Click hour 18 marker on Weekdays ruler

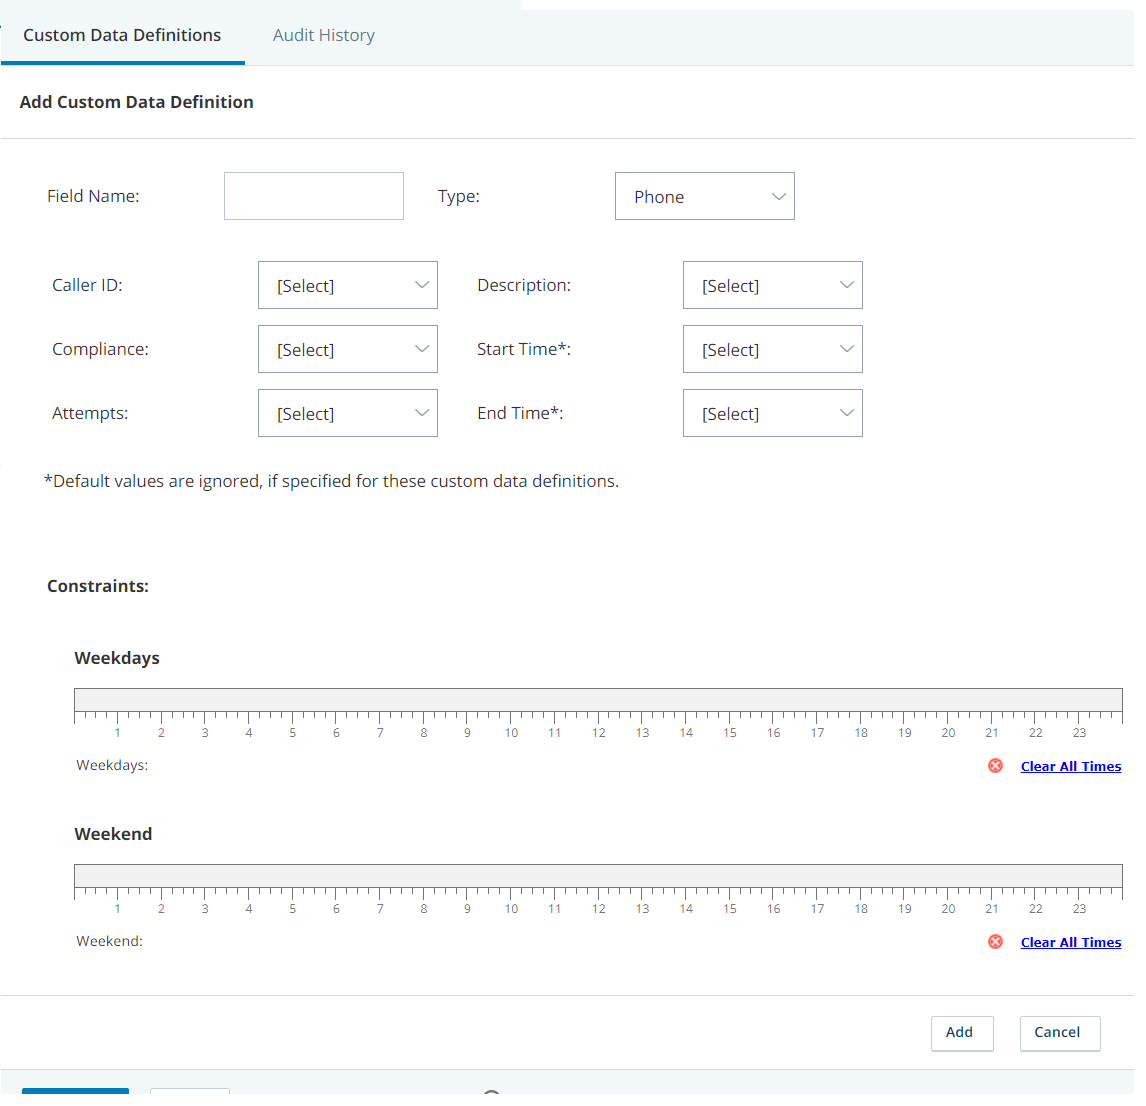[861, 732]
